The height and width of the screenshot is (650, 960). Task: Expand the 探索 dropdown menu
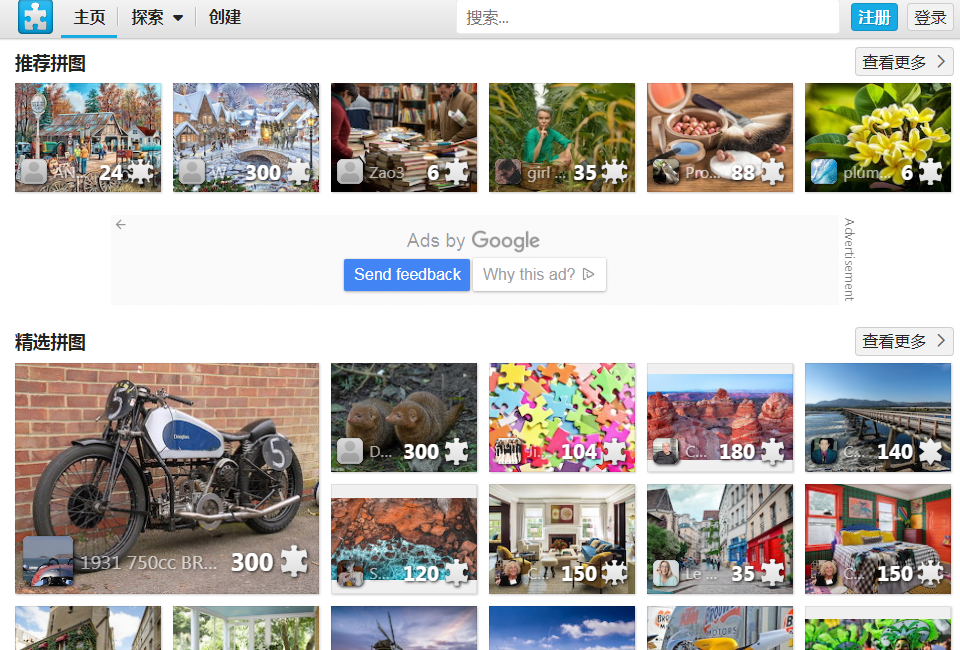[x=157, y=18]
